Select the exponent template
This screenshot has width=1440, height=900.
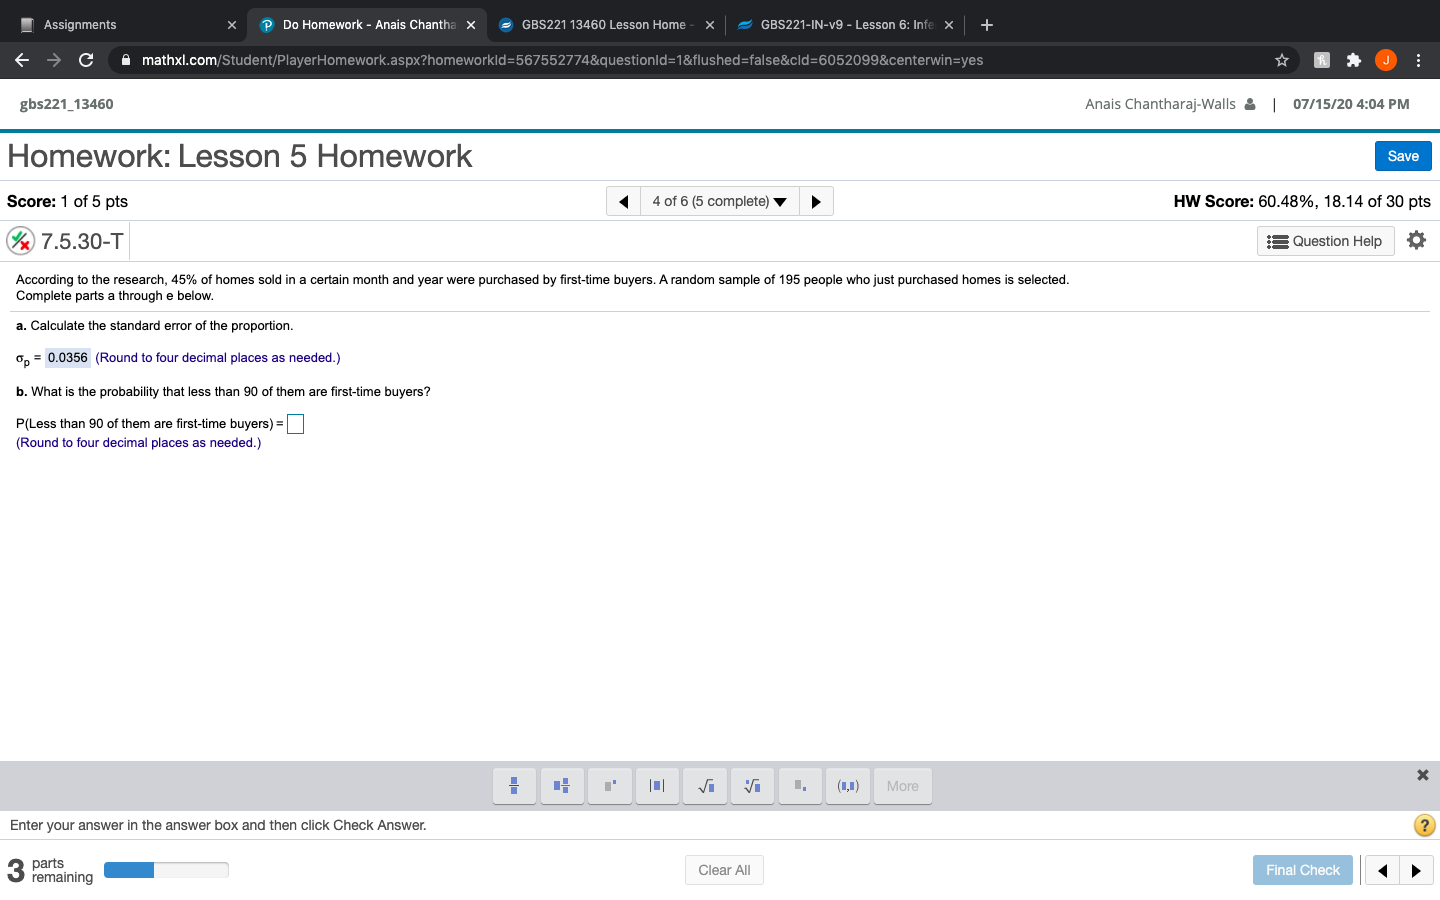pos(610,786)
